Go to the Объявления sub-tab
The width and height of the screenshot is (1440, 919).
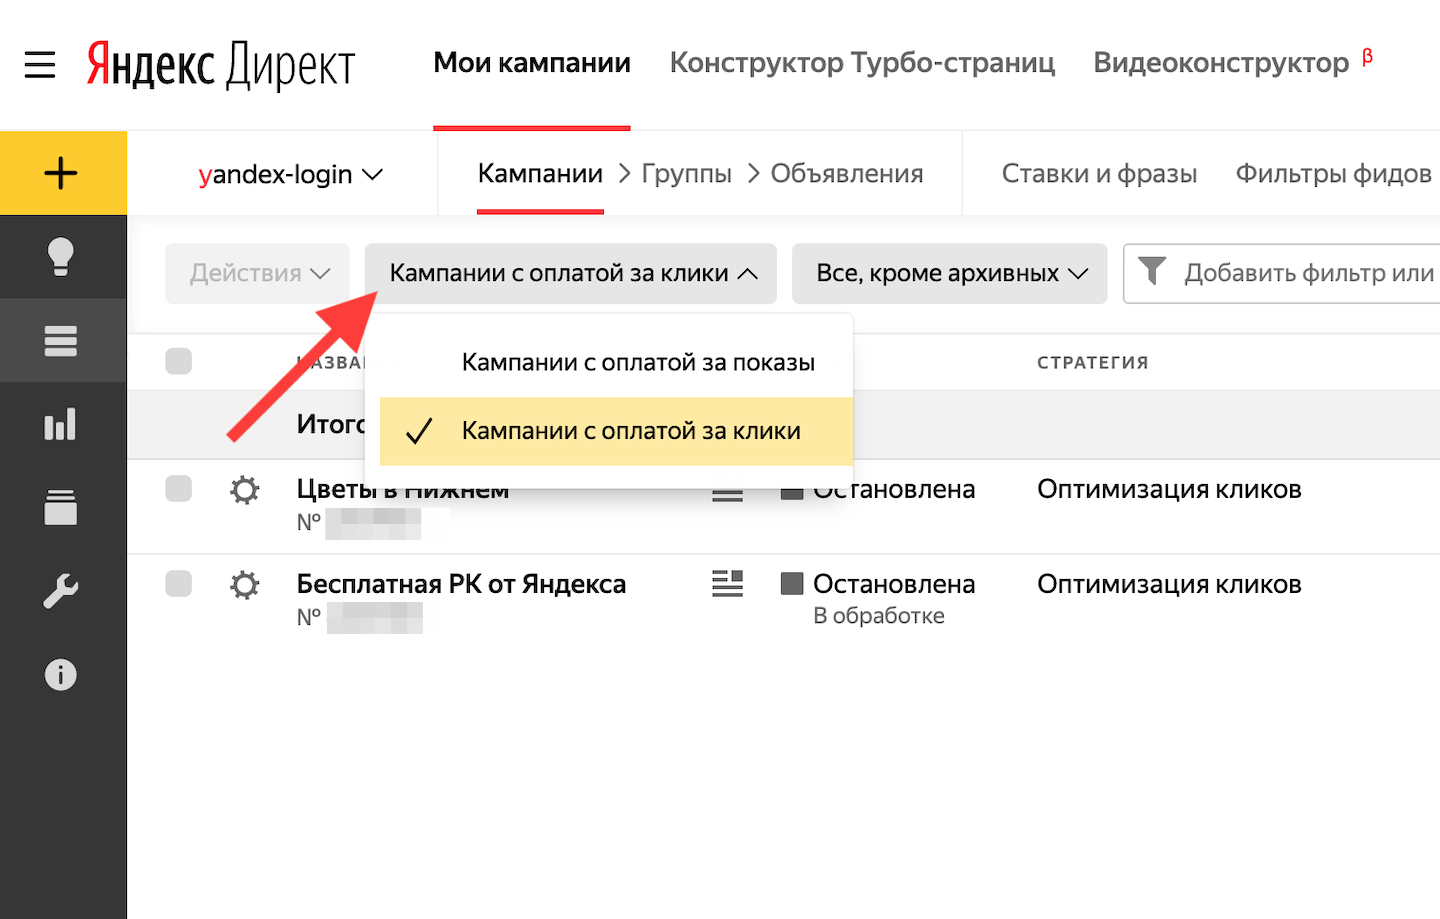847,174
